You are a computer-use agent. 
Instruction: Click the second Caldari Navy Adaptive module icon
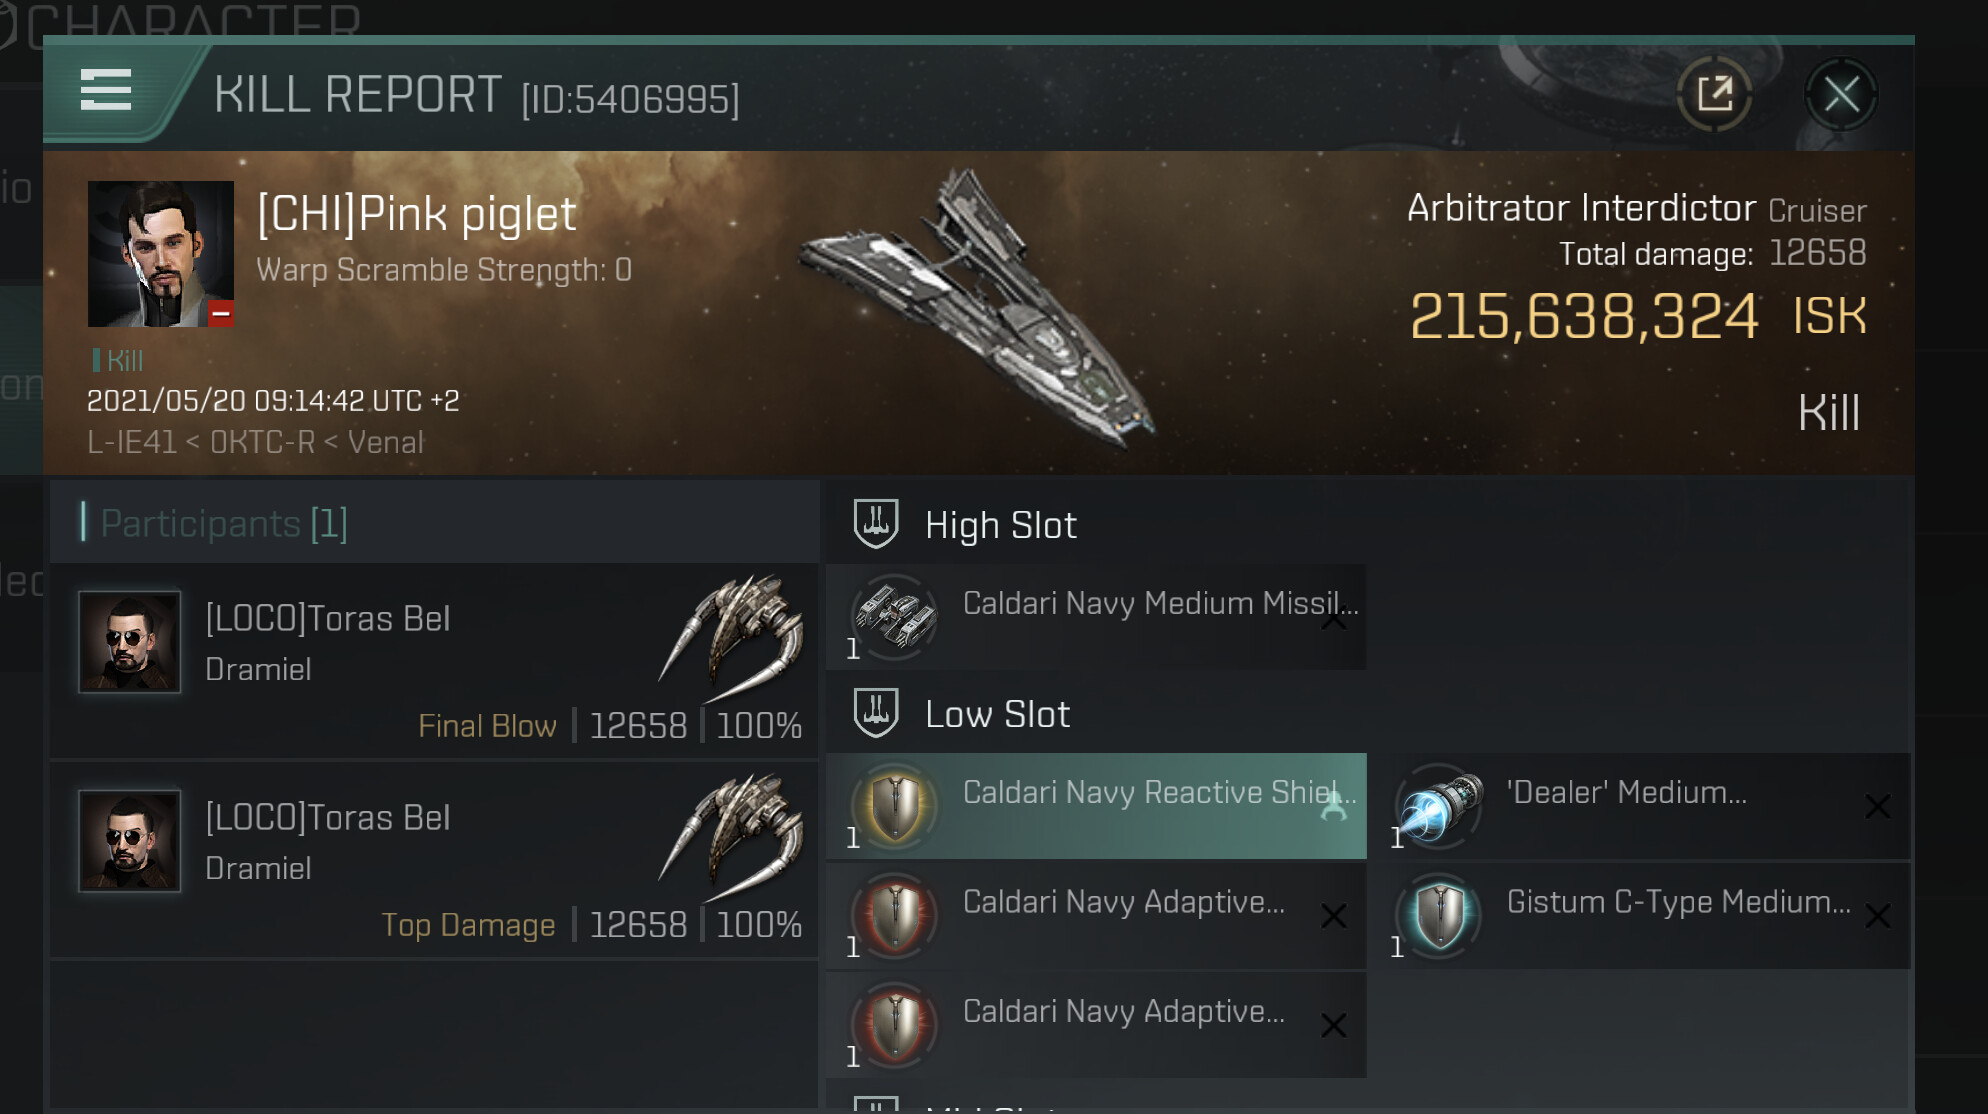894,1024
